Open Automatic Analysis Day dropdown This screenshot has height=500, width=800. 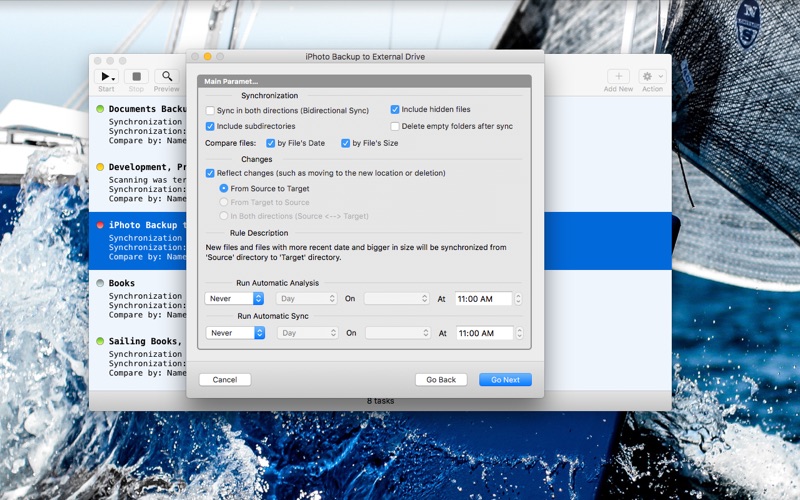point(307,298)
